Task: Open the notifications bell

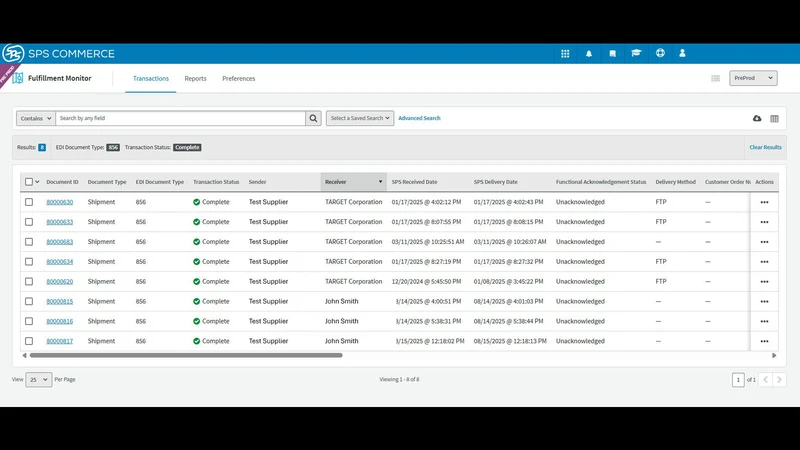Action: pyautogui.click(x=589, y=54)
